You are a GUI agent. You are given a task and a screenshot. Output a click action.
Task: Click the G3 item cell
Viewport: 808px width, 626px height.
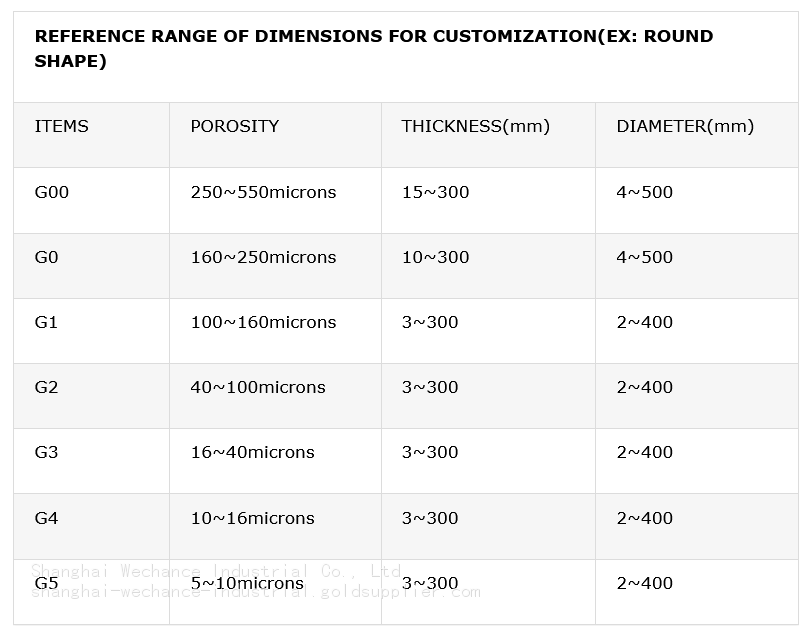[x=47, y=452]
